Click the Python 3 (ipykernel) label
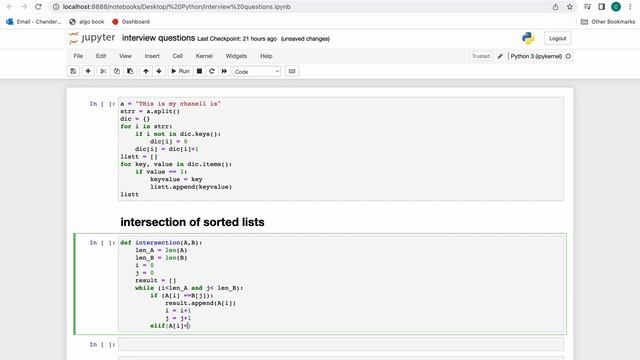Viewport: 640px width, 360px height. [x=536, y=56]
